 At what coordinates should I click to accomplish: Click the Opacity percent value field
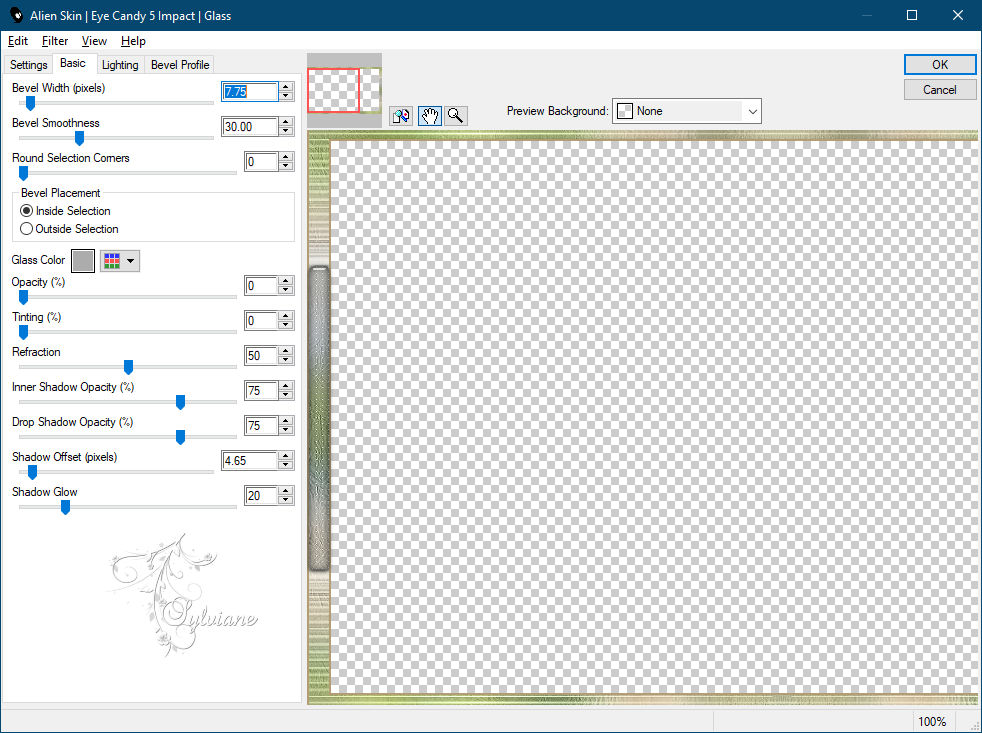pyautogui.click(x=261, y=286)
